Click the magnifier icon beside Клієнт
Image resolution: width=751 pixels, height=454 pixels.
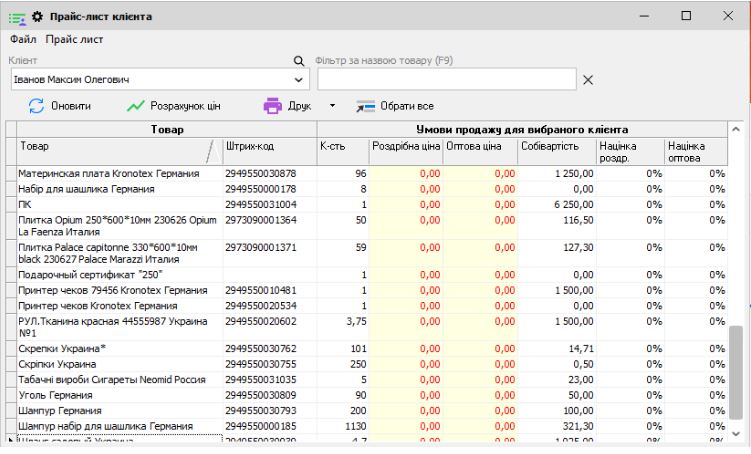pyautogui.click(x=297, y=62)
